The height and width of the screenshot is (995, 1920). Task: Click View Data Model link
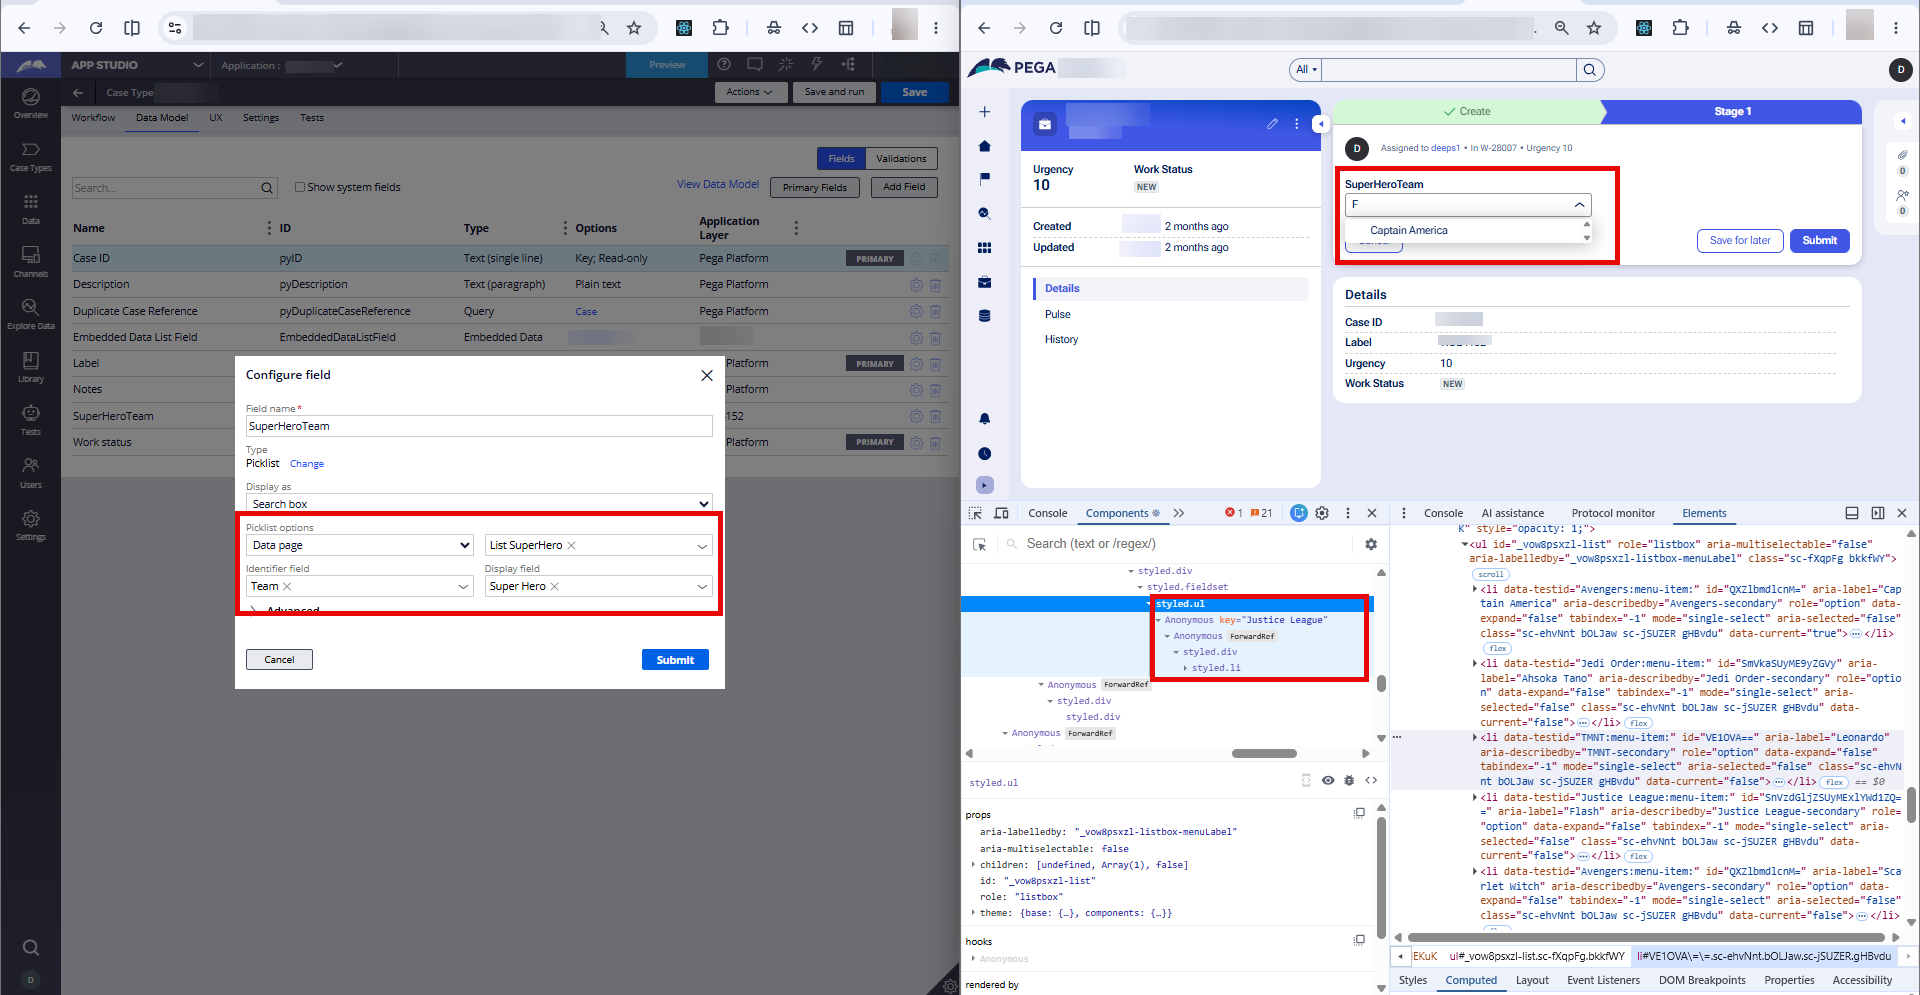click(x=718, y=185)
